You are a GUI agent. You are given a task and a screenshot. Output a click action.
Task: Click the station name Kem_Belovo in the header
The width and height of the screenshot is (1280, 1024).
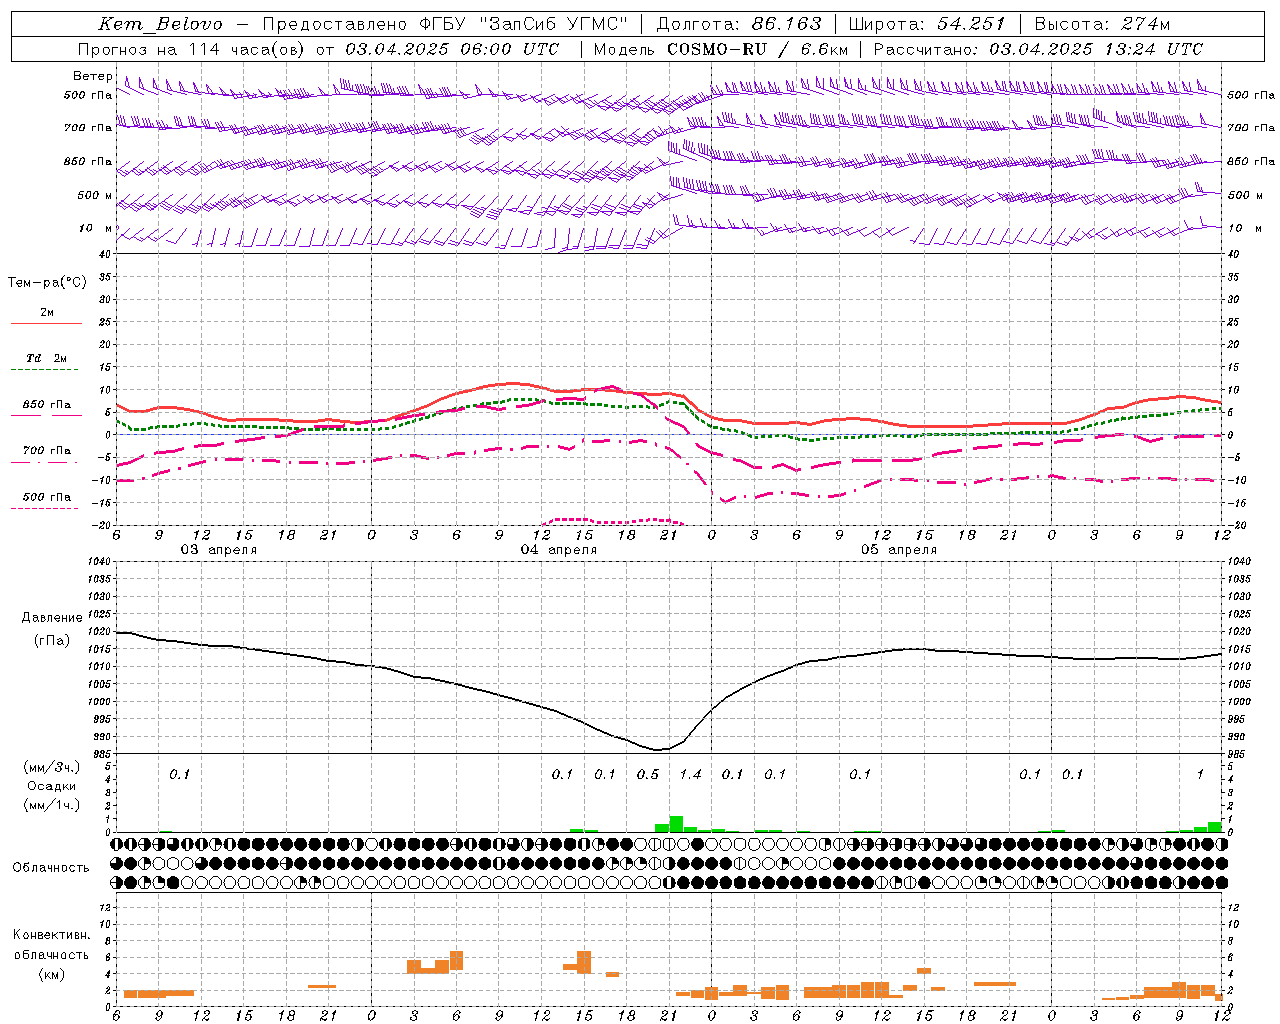click(x=161, y=24)
